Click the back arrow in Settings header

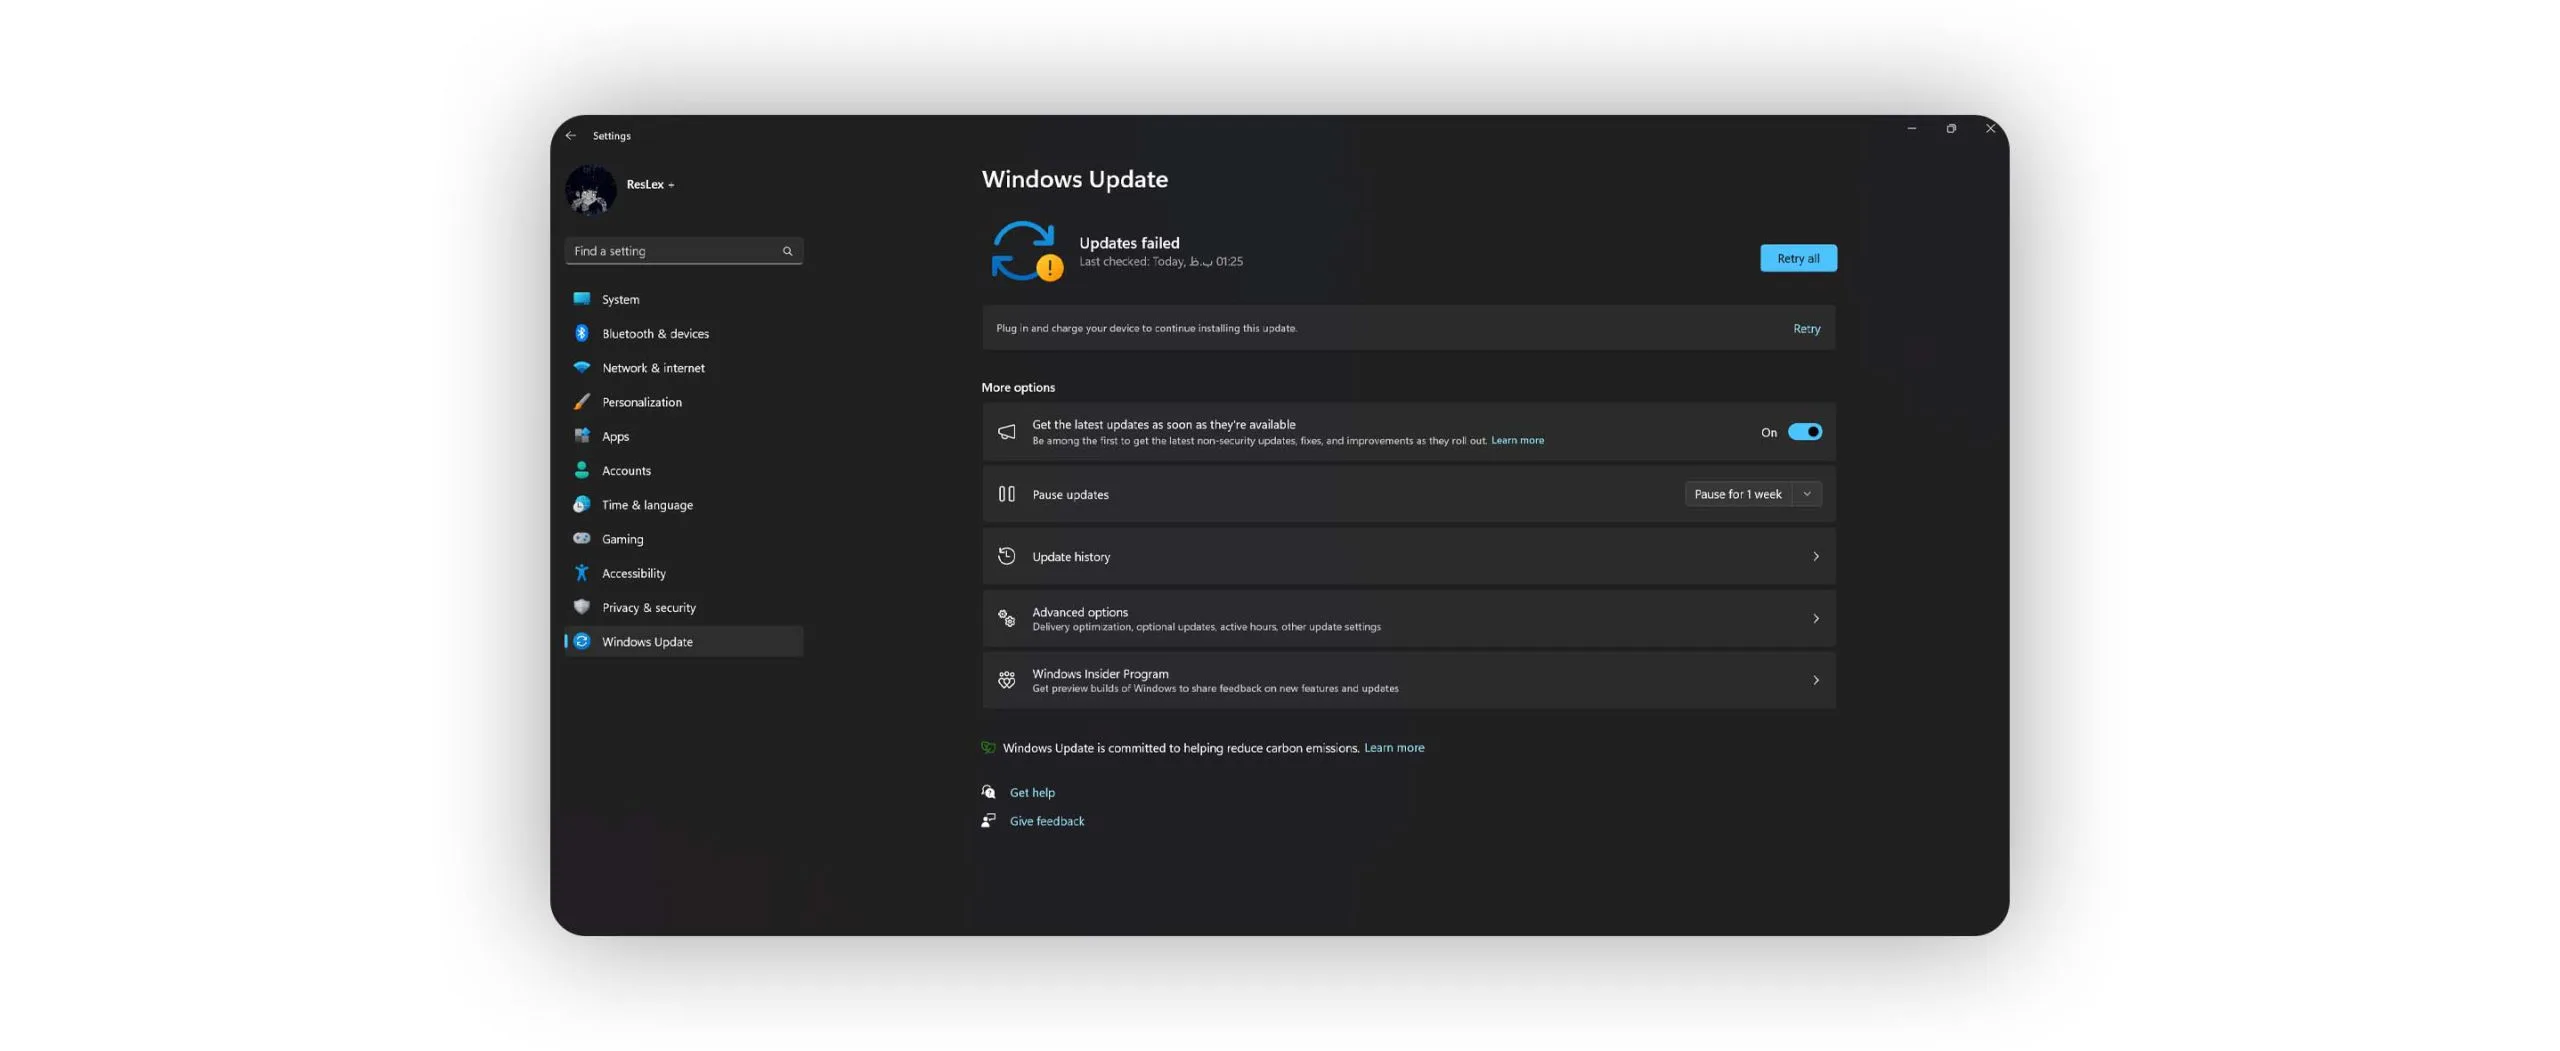(x=570, y=135)
